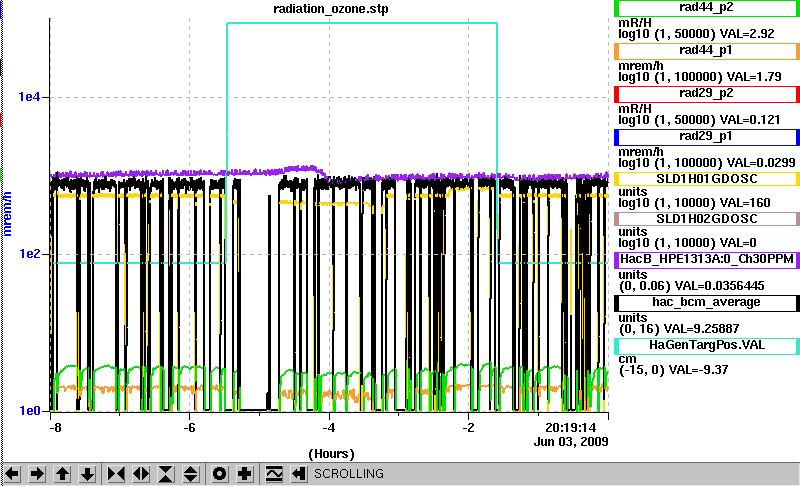800x486 pixels.
Task: Click the pan right arrow button
Action: point(37,474)
